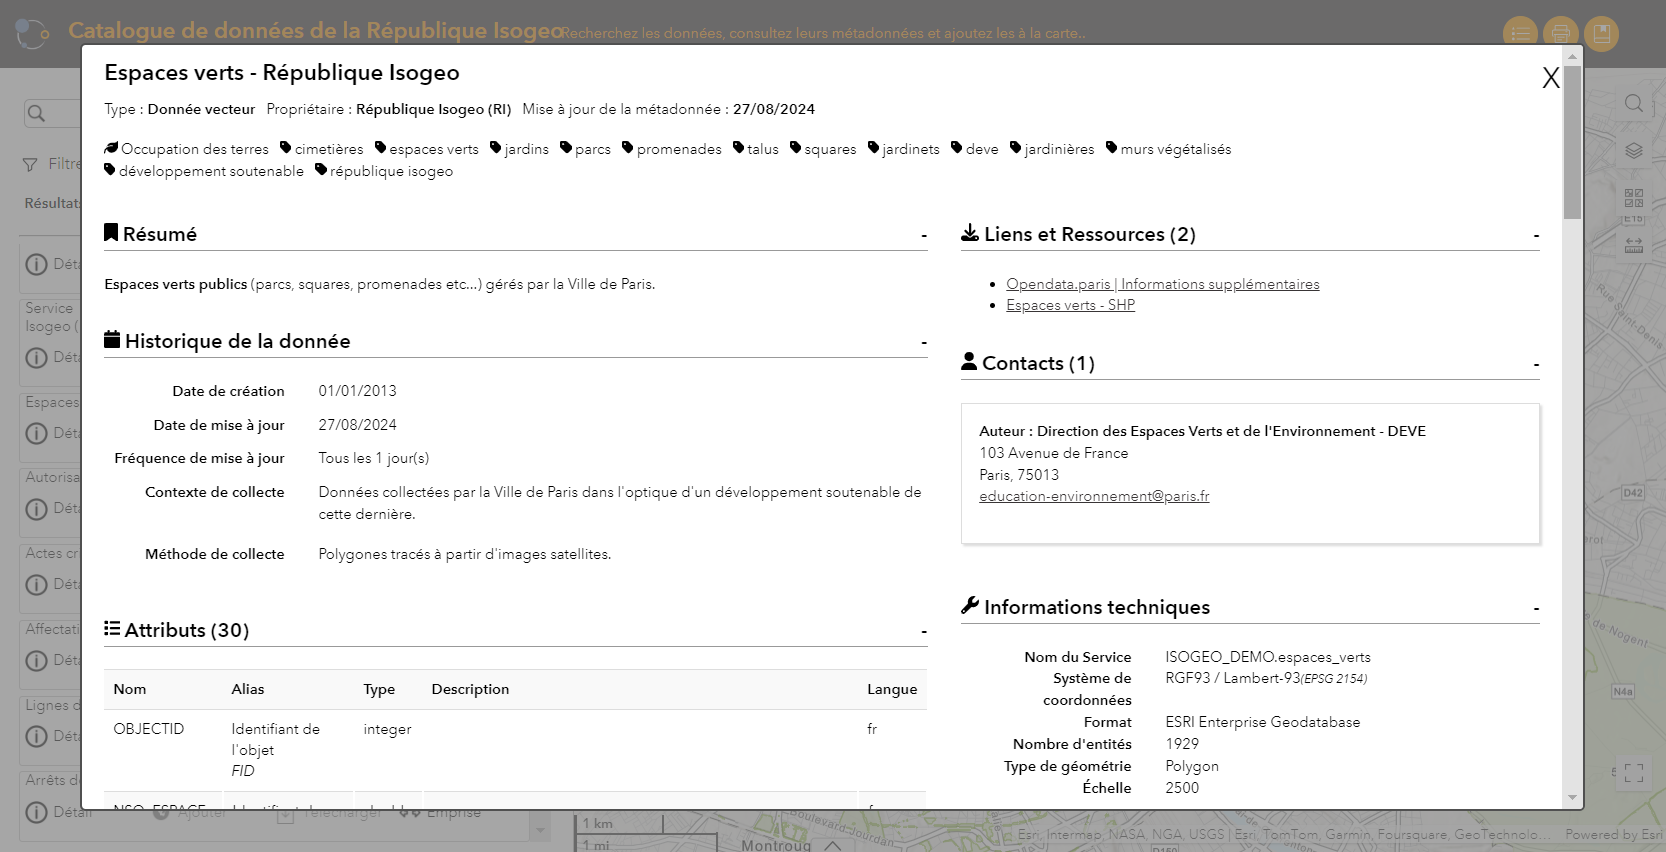
Task: Open the bookmark widget in header
Action: click(1601, 33)
